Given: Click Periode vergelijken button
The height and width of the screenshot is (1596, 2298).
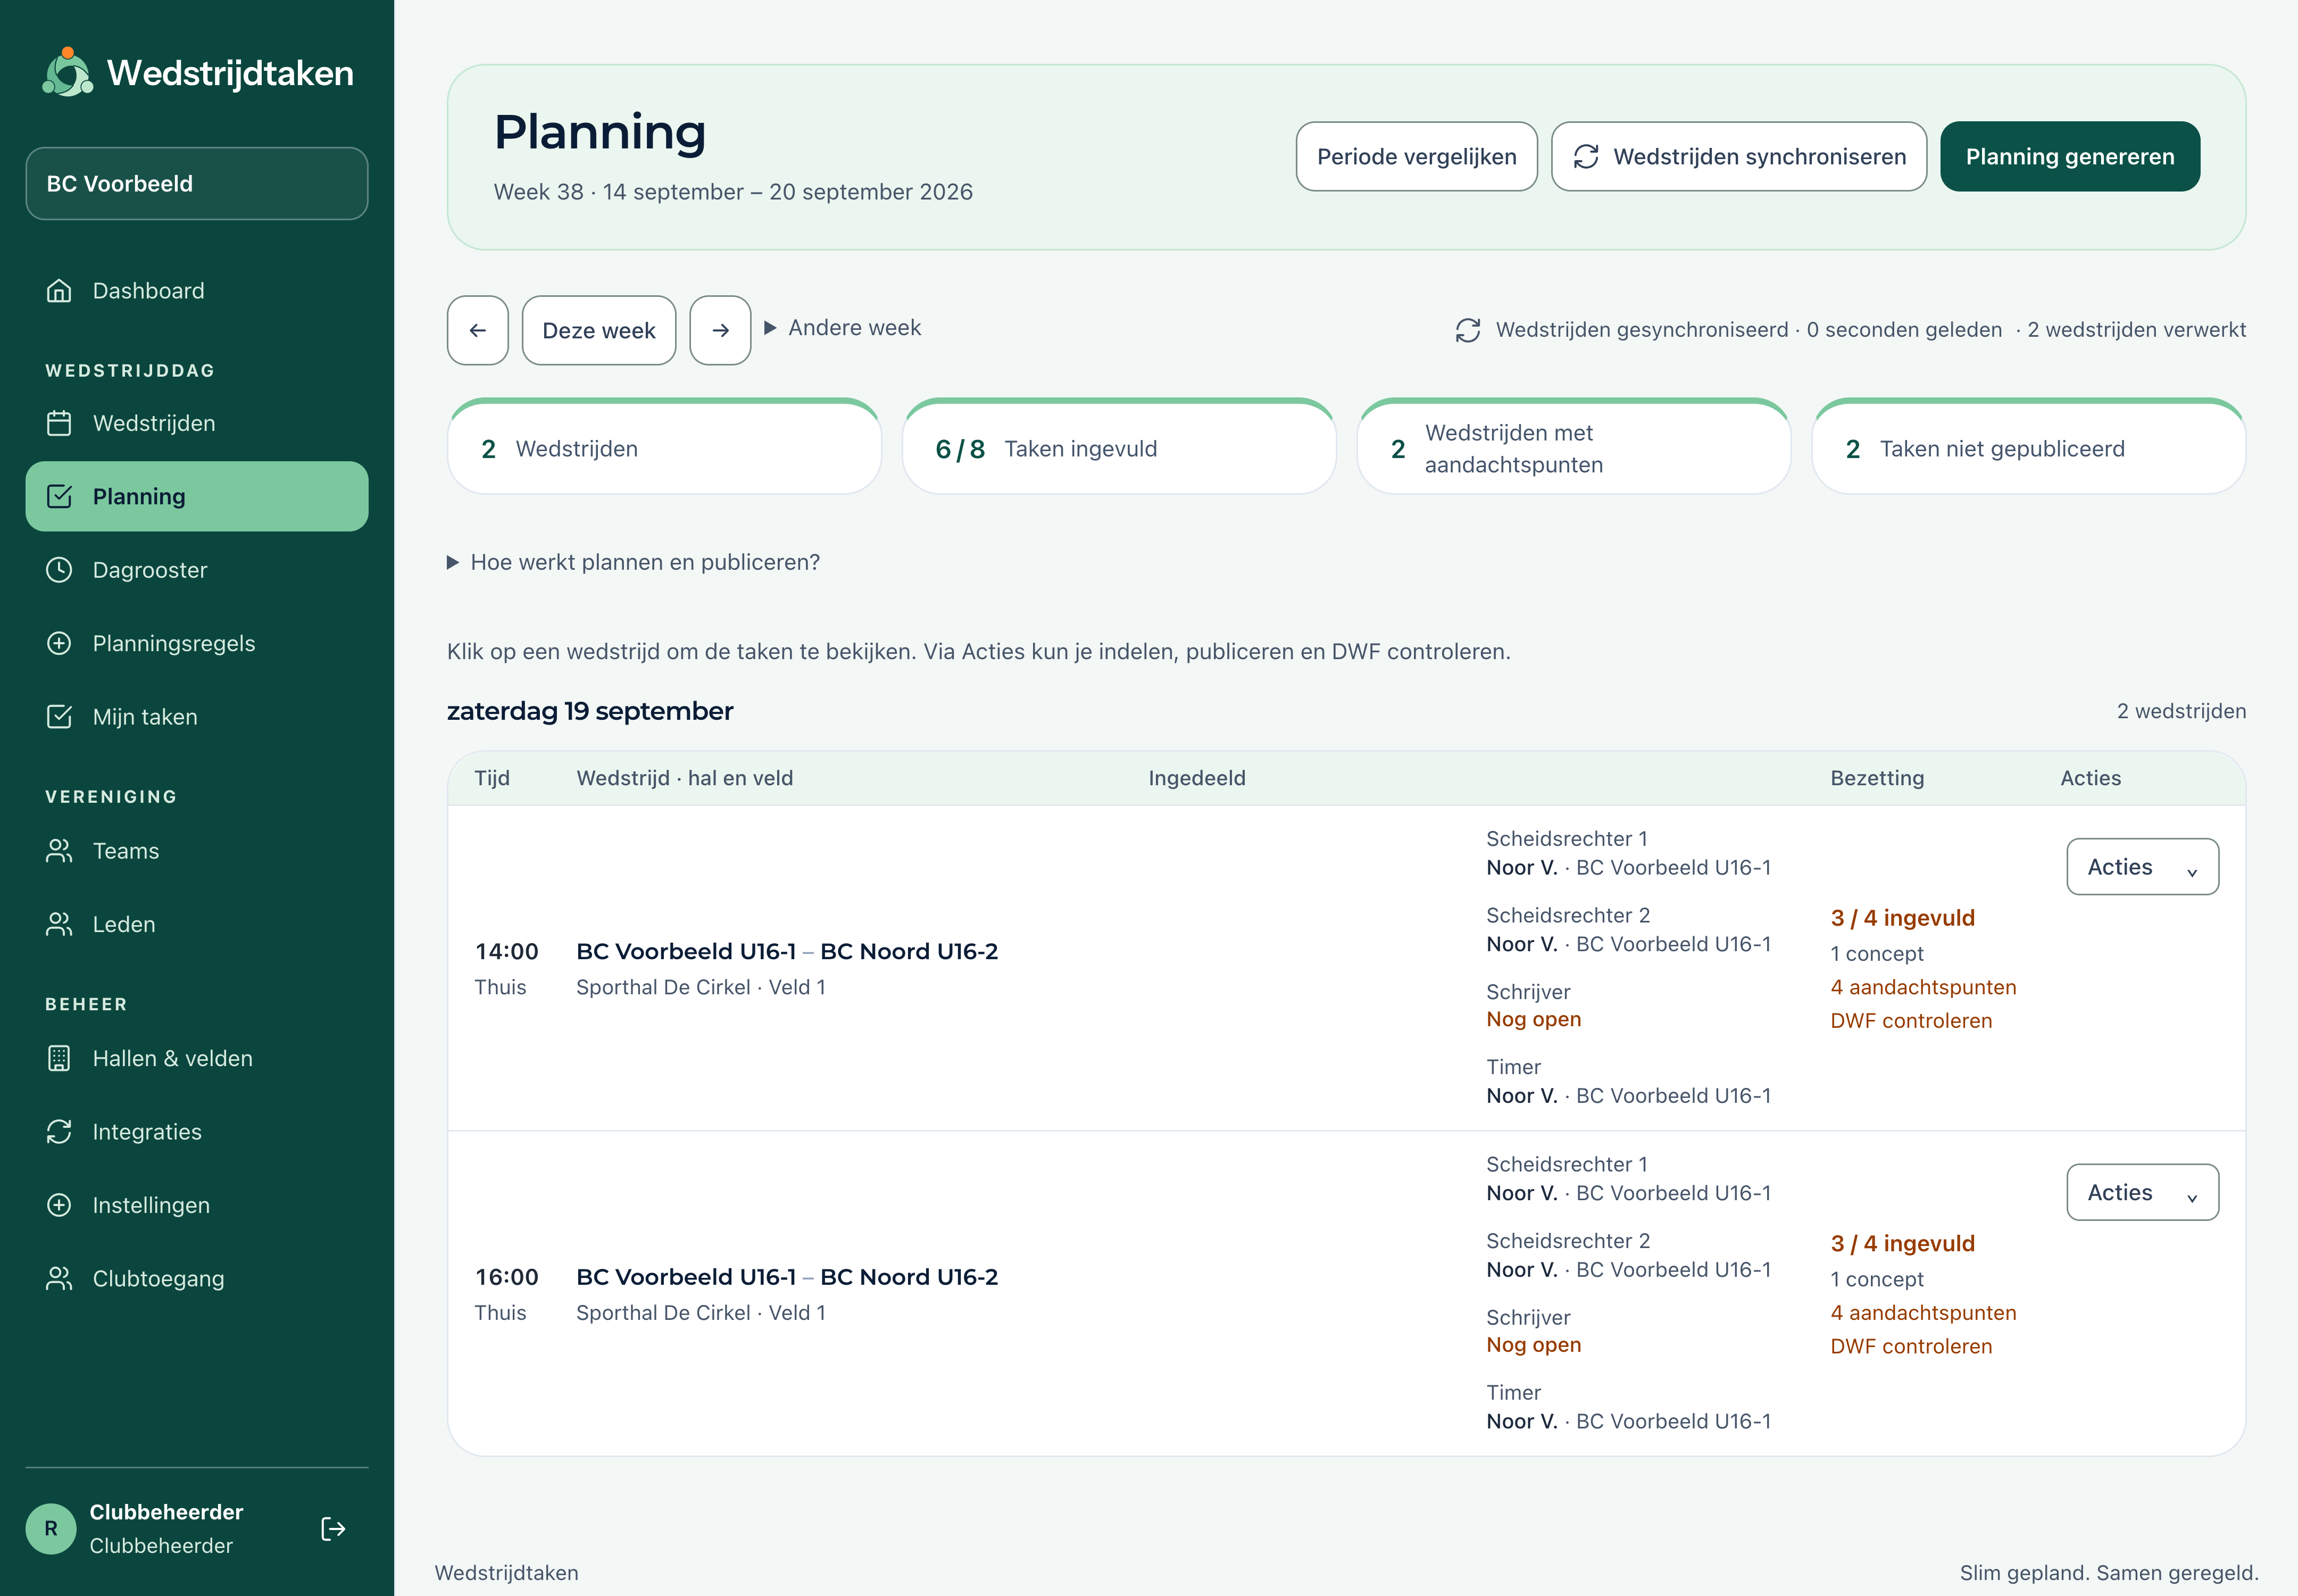Looking at the screenshot, I should (1416, 157).
